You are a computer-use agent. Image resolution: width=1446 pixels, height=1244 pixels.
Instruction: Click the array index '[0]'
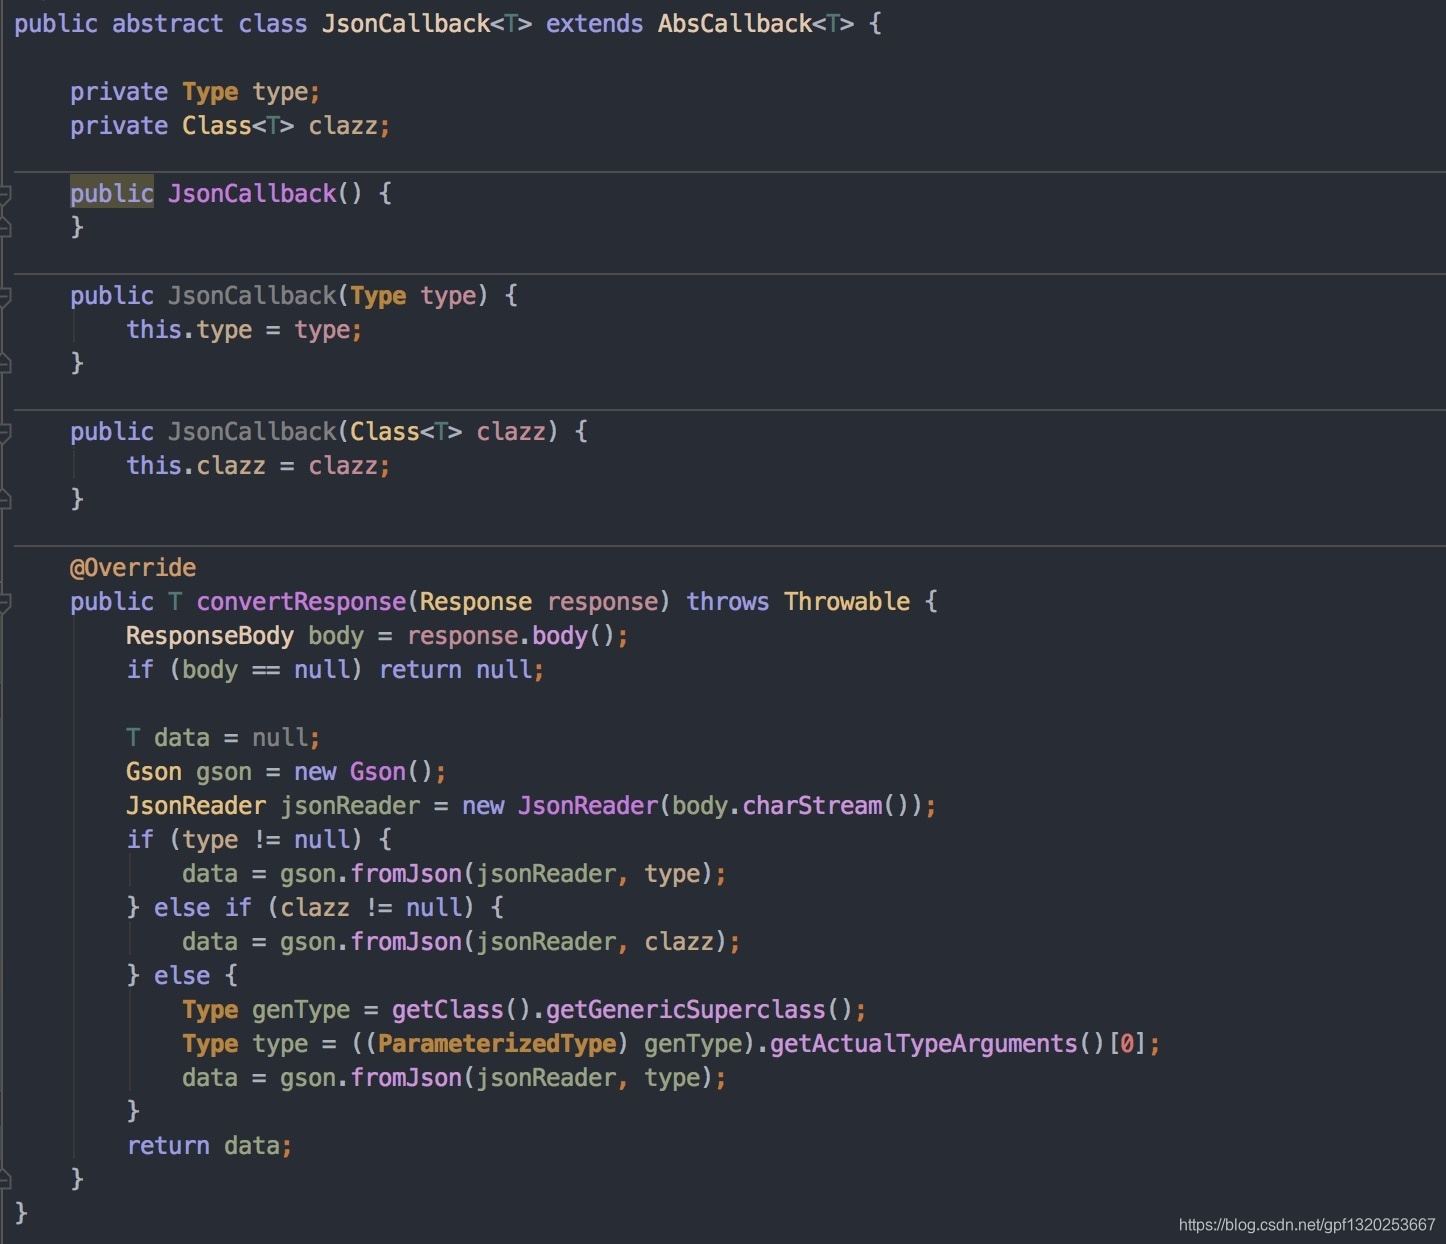coord(1127,1043)
